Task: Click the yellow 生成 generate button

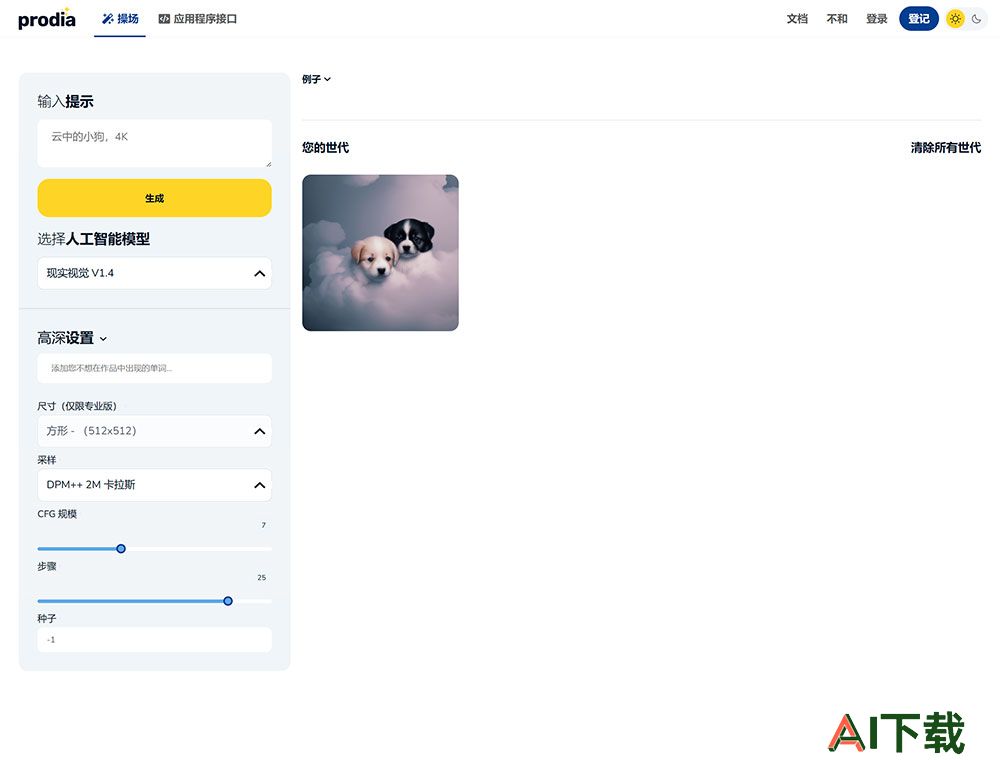Action: pyautogui.click(x=154, y=198)
